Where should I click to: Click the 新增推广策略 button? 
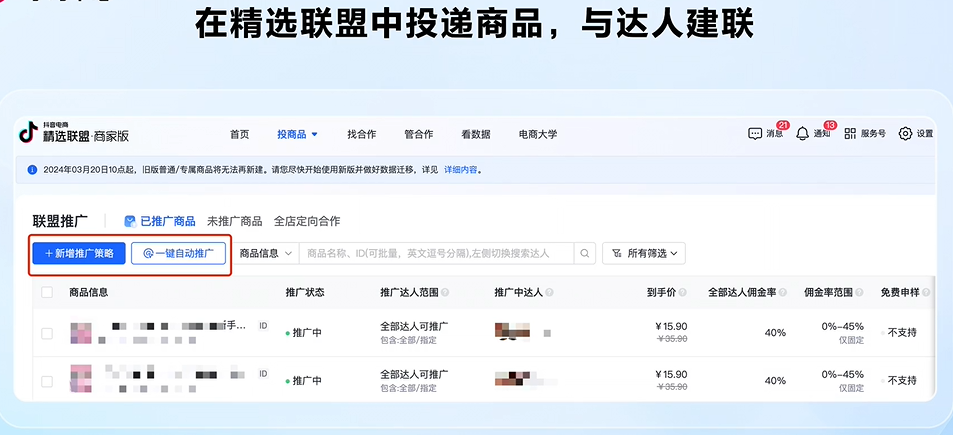78,254
